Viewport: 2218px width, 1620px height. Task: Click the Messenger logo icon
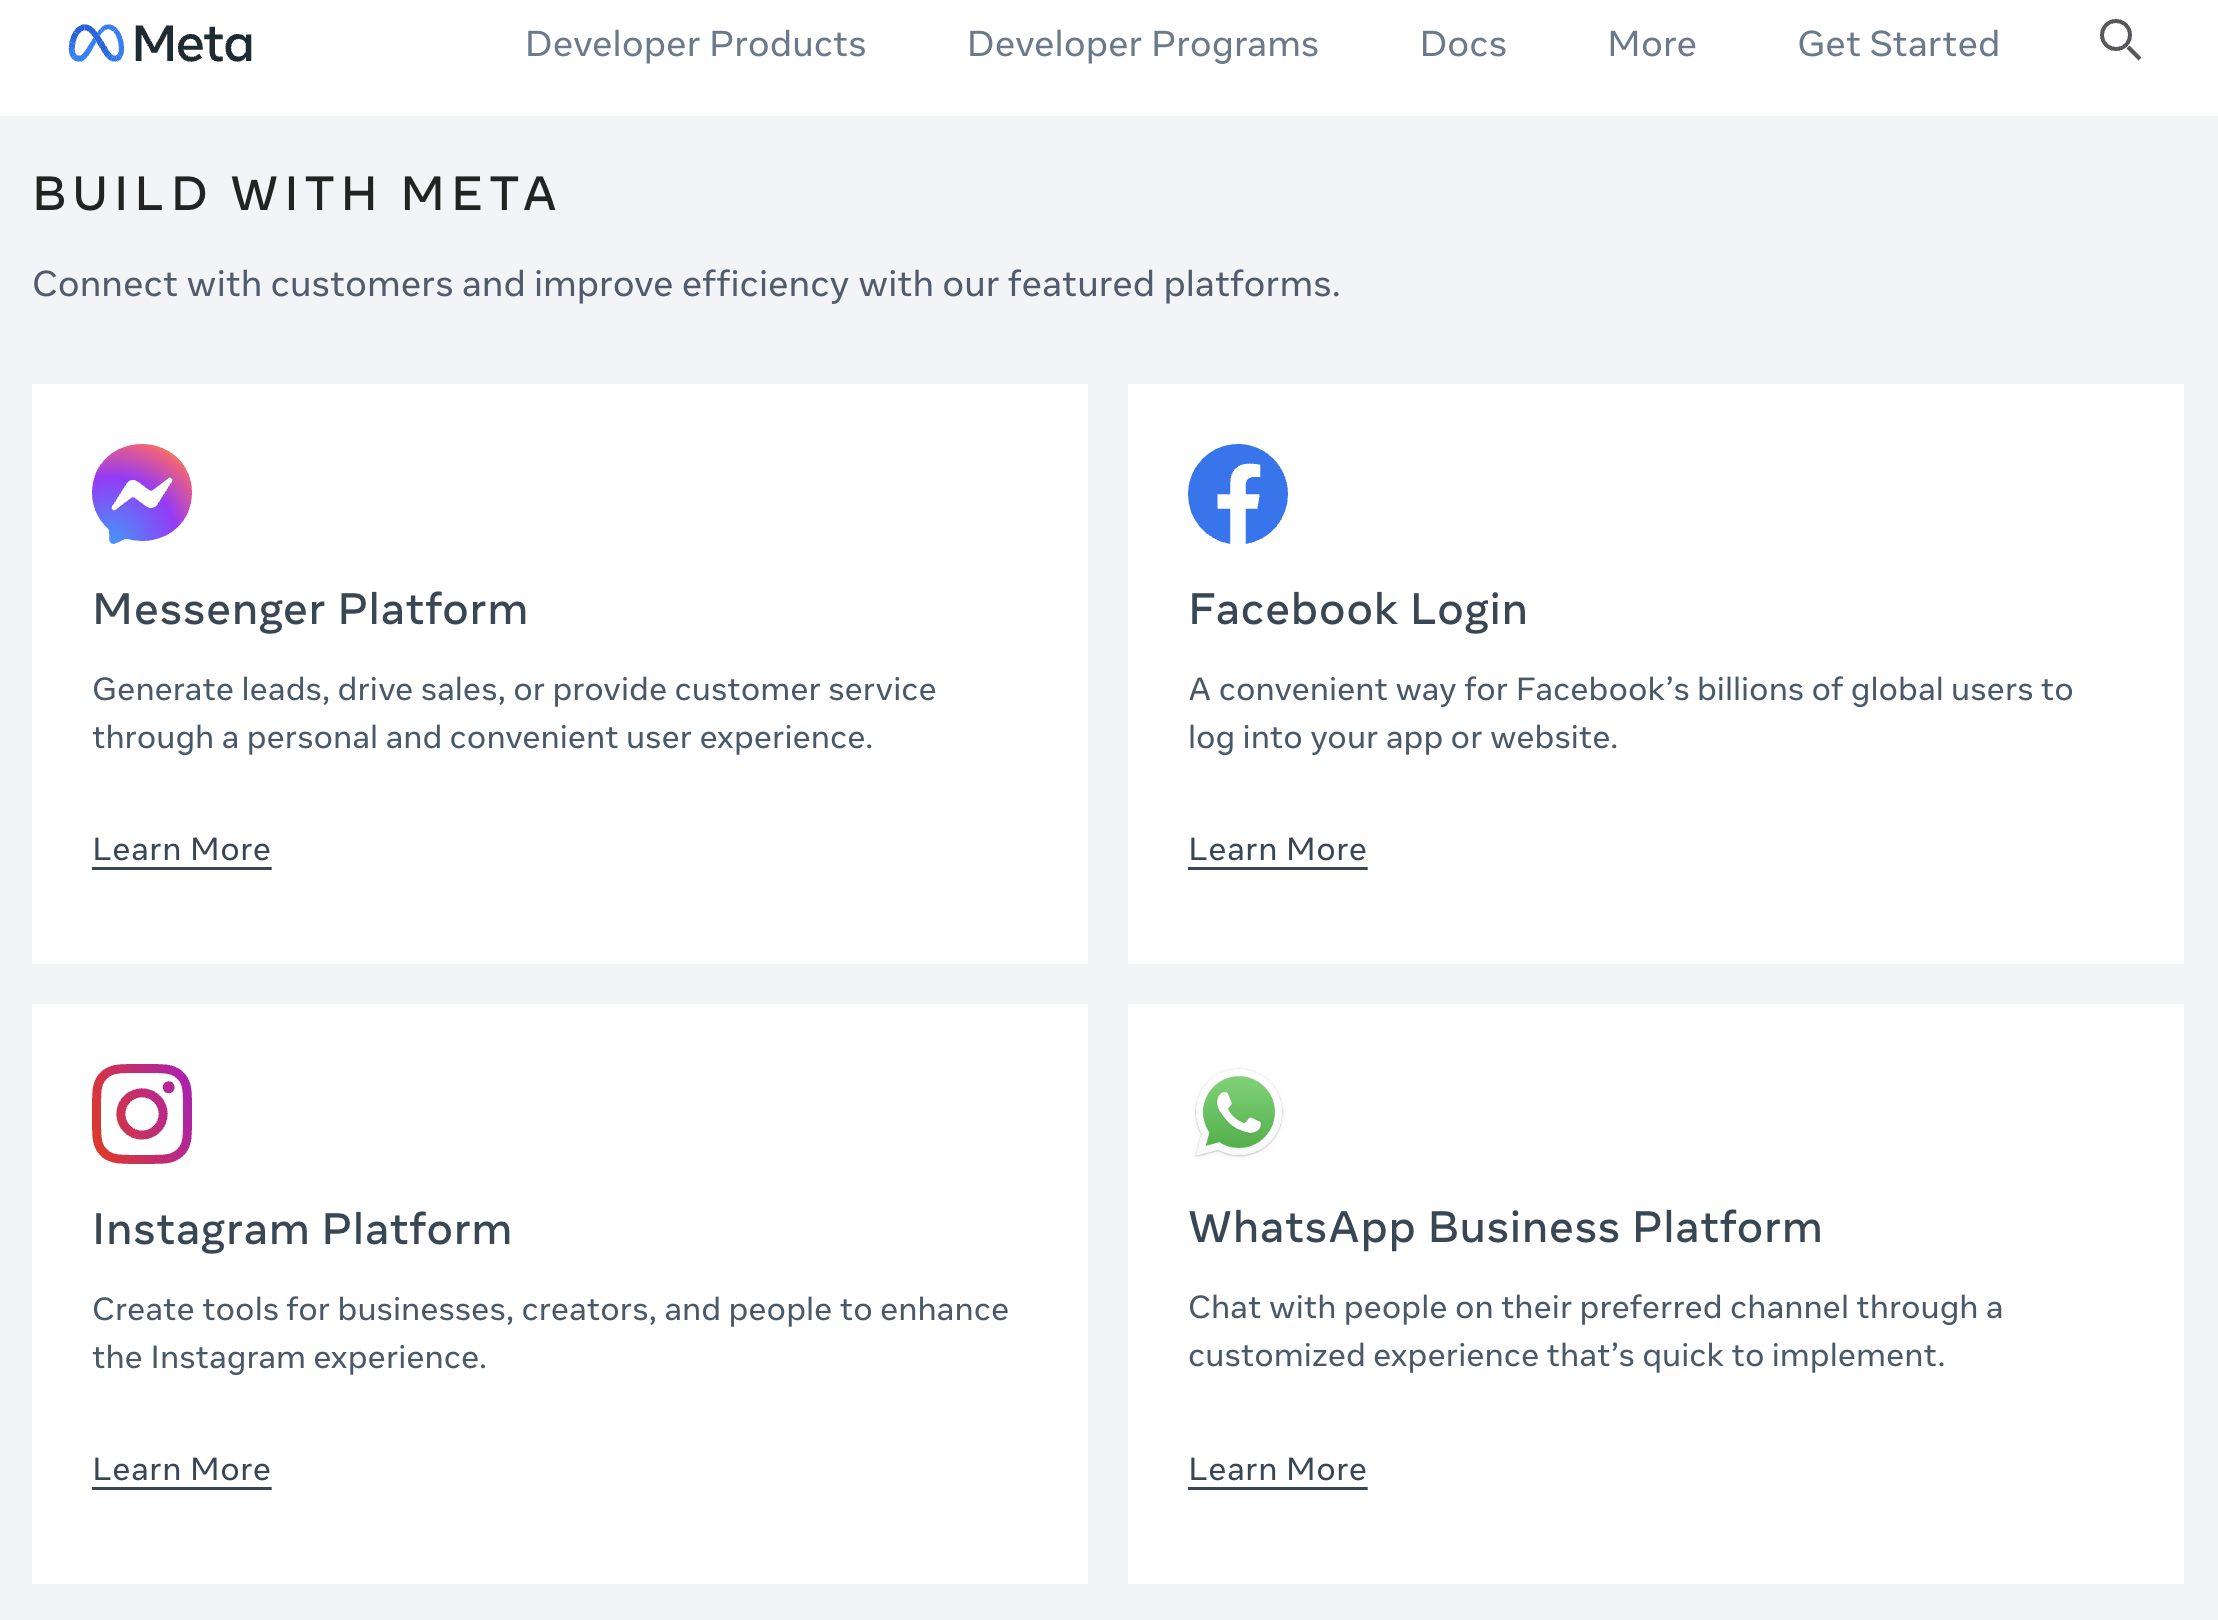pos(142,494)
